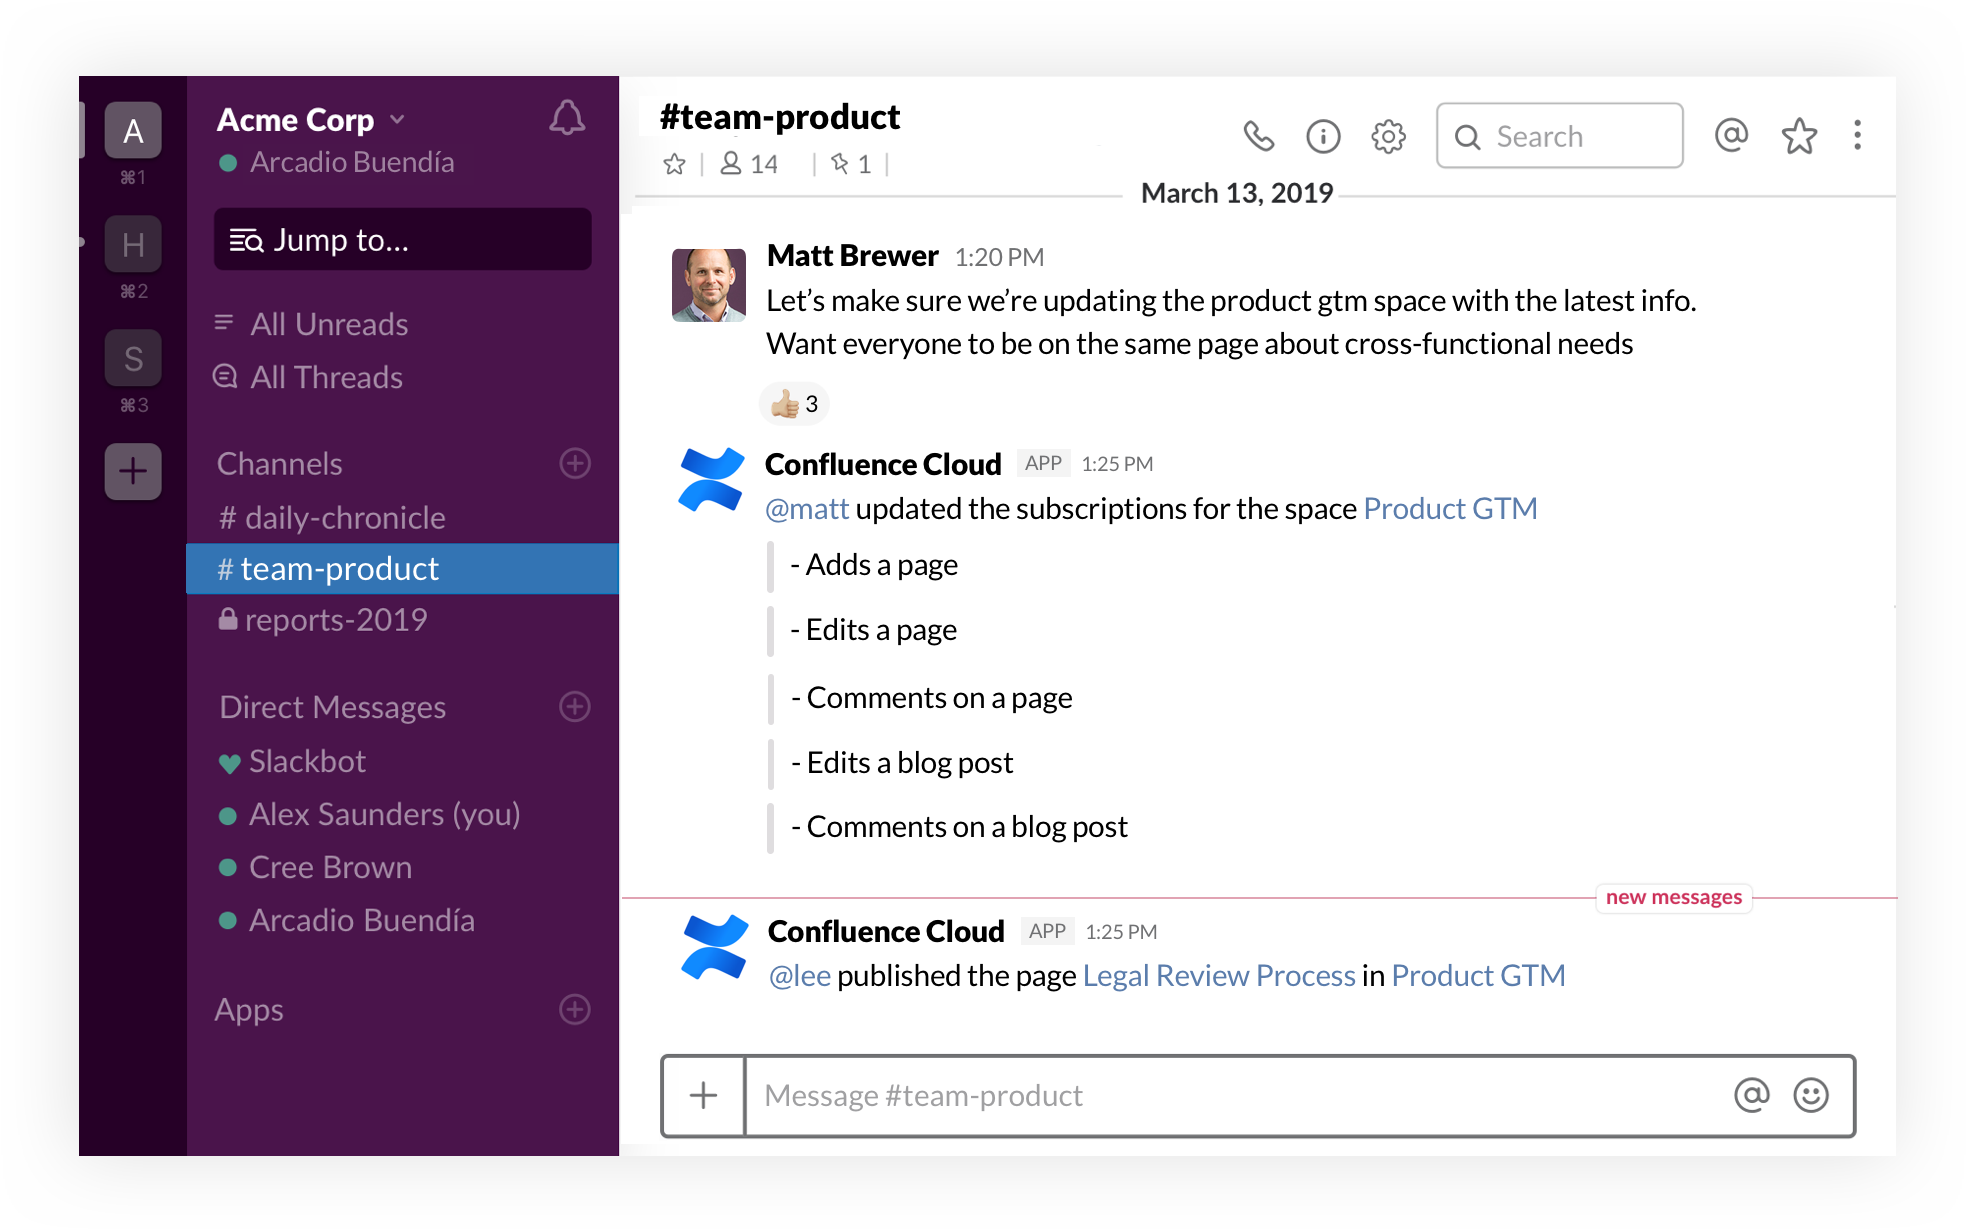1970x1230 pixels.
Task: Click the '- Comments on a blog post' line
Action: click(959, 827)
